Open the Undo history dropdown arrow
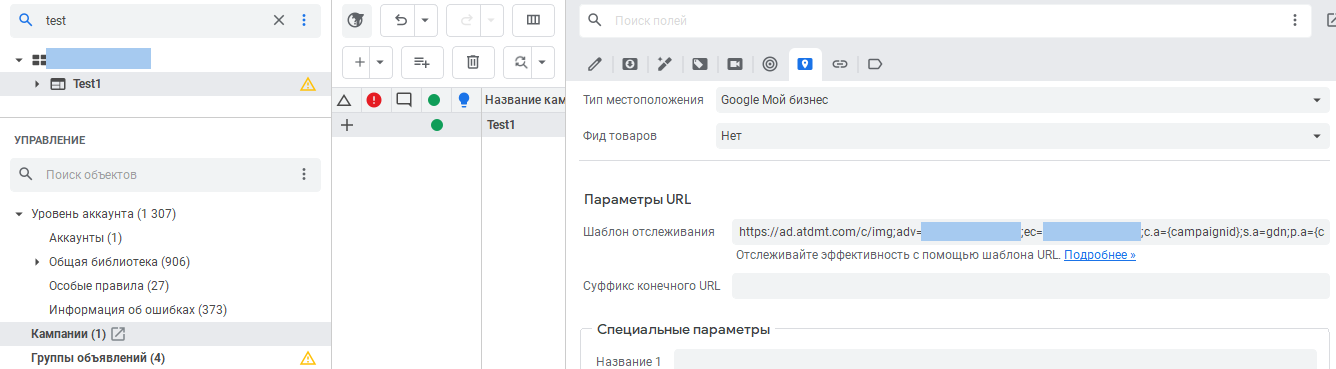This screenshot has width=1336, height=369. pos(426,20)
